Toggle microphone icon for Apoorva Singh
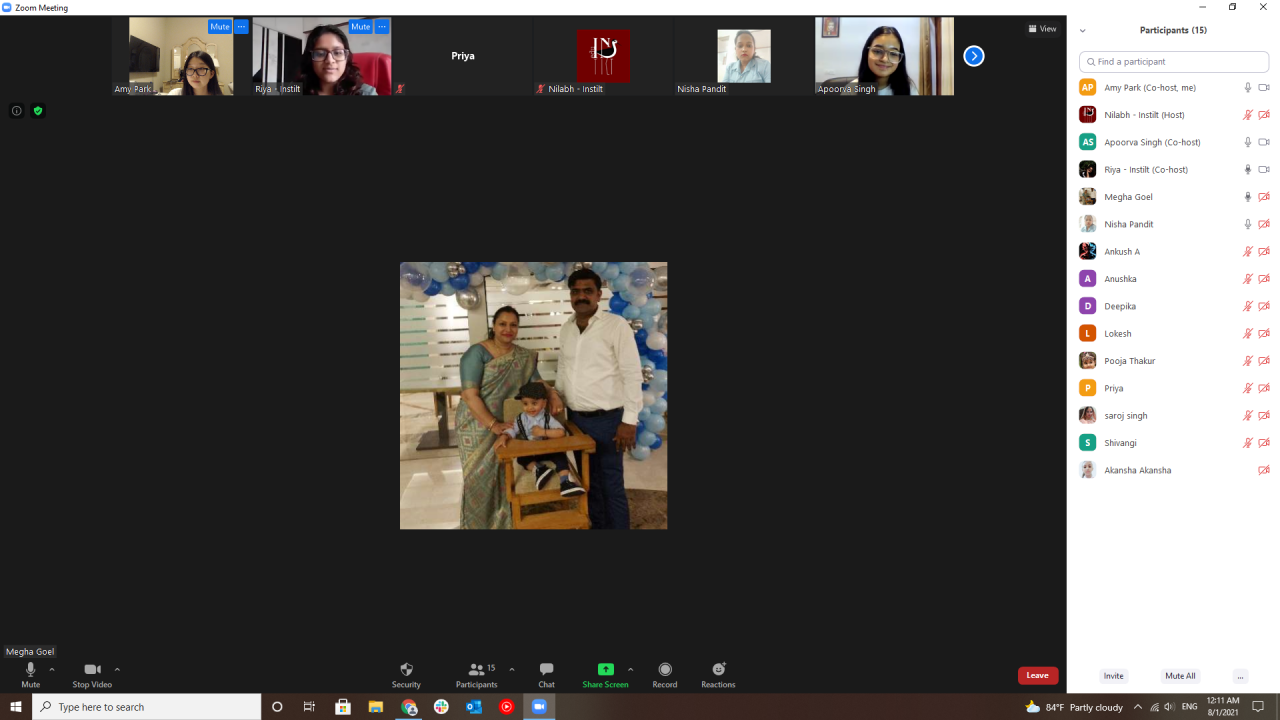 pyautogui.click(x=1247, y=142)
